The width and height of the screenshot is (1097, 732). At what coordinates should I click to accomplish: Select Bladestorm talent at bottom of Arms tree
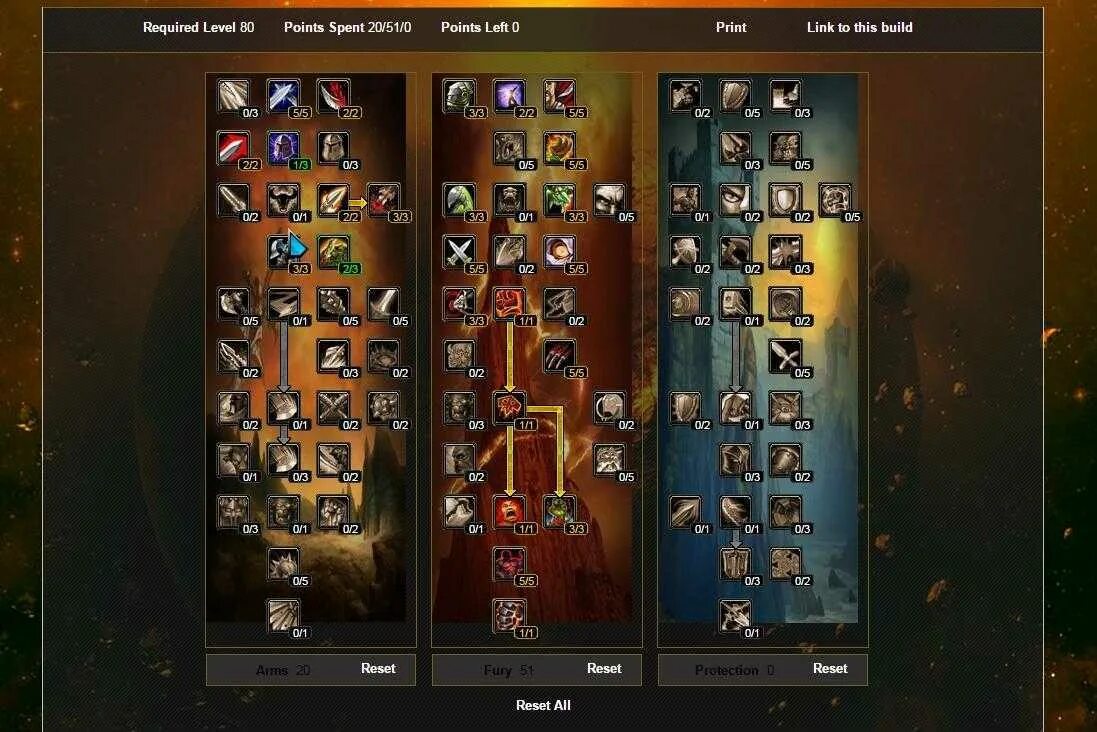[283, 616]
